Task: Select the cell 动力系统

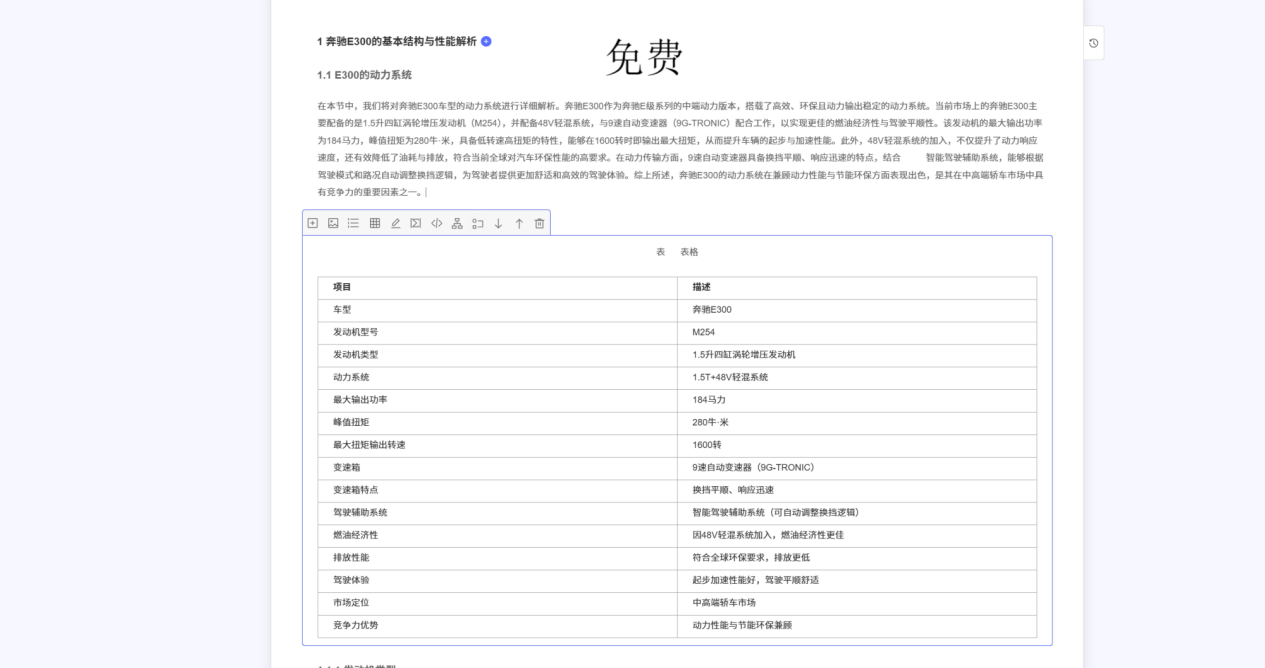Action: click(x=497, y=377)
